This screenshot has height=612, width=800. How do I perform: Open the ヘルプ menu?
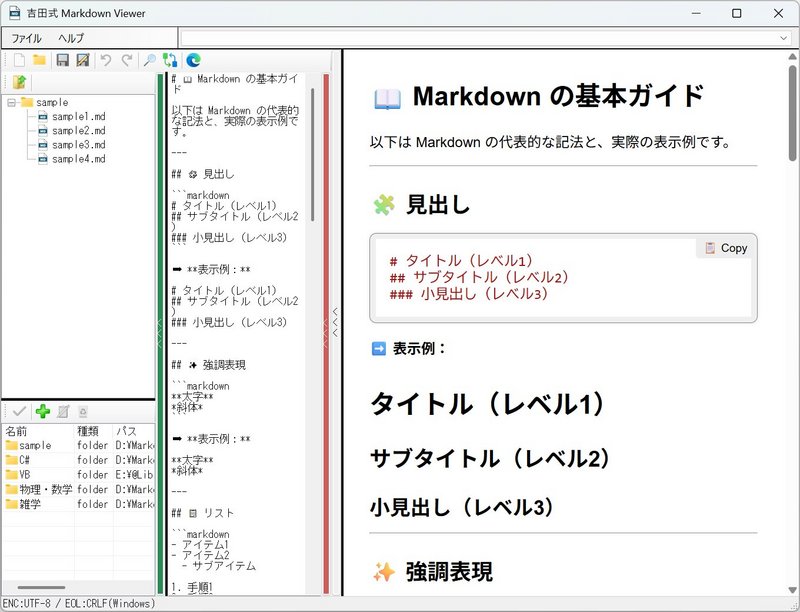[71, 38]
